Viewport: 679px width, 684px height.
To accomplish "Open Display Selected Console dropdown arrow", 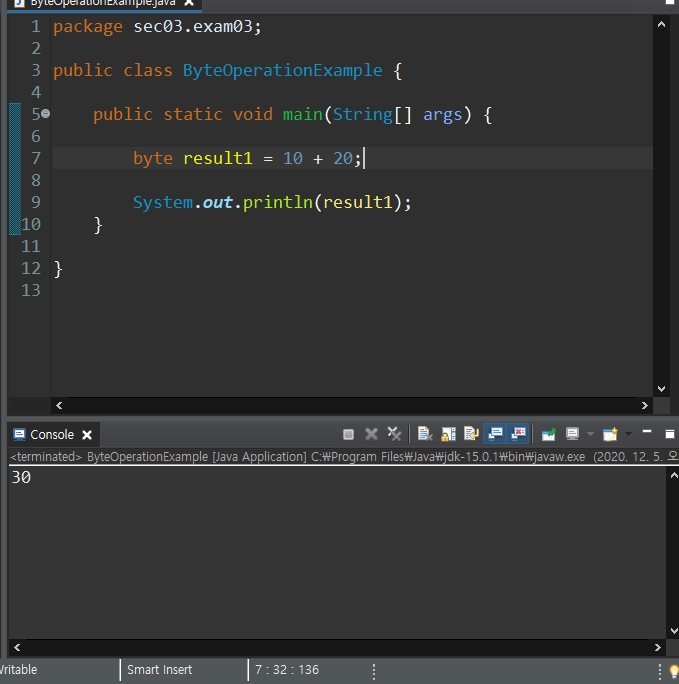I will [590, 434].
